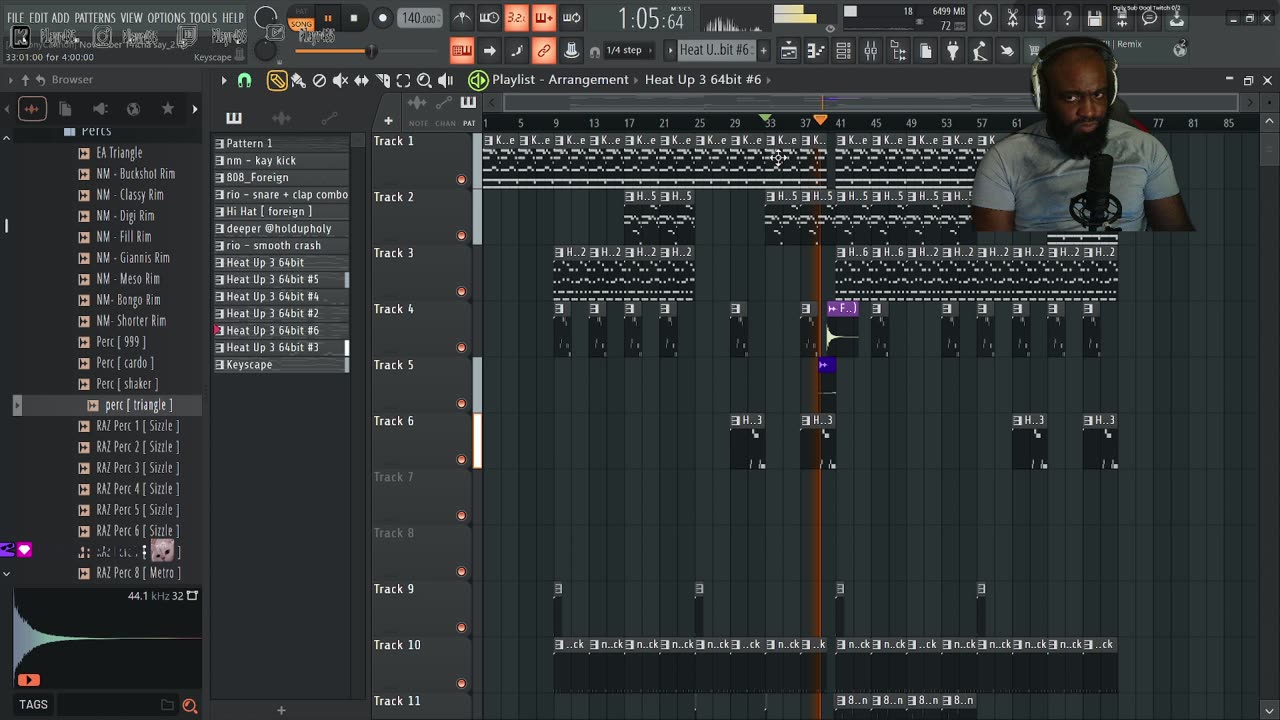Click the tempo 140.000 field
This screenshot has height=720, width=1280.
tap(419, 18)
